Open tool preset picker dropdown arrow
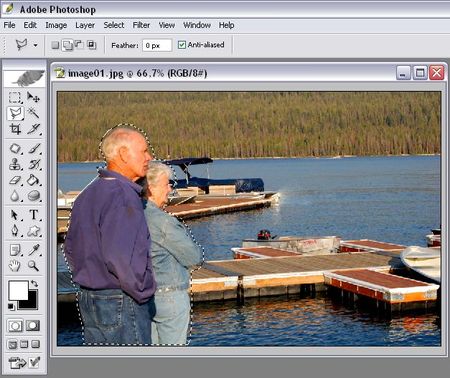Viewport: 450px width, 378px height. click(x=35, y=45)
